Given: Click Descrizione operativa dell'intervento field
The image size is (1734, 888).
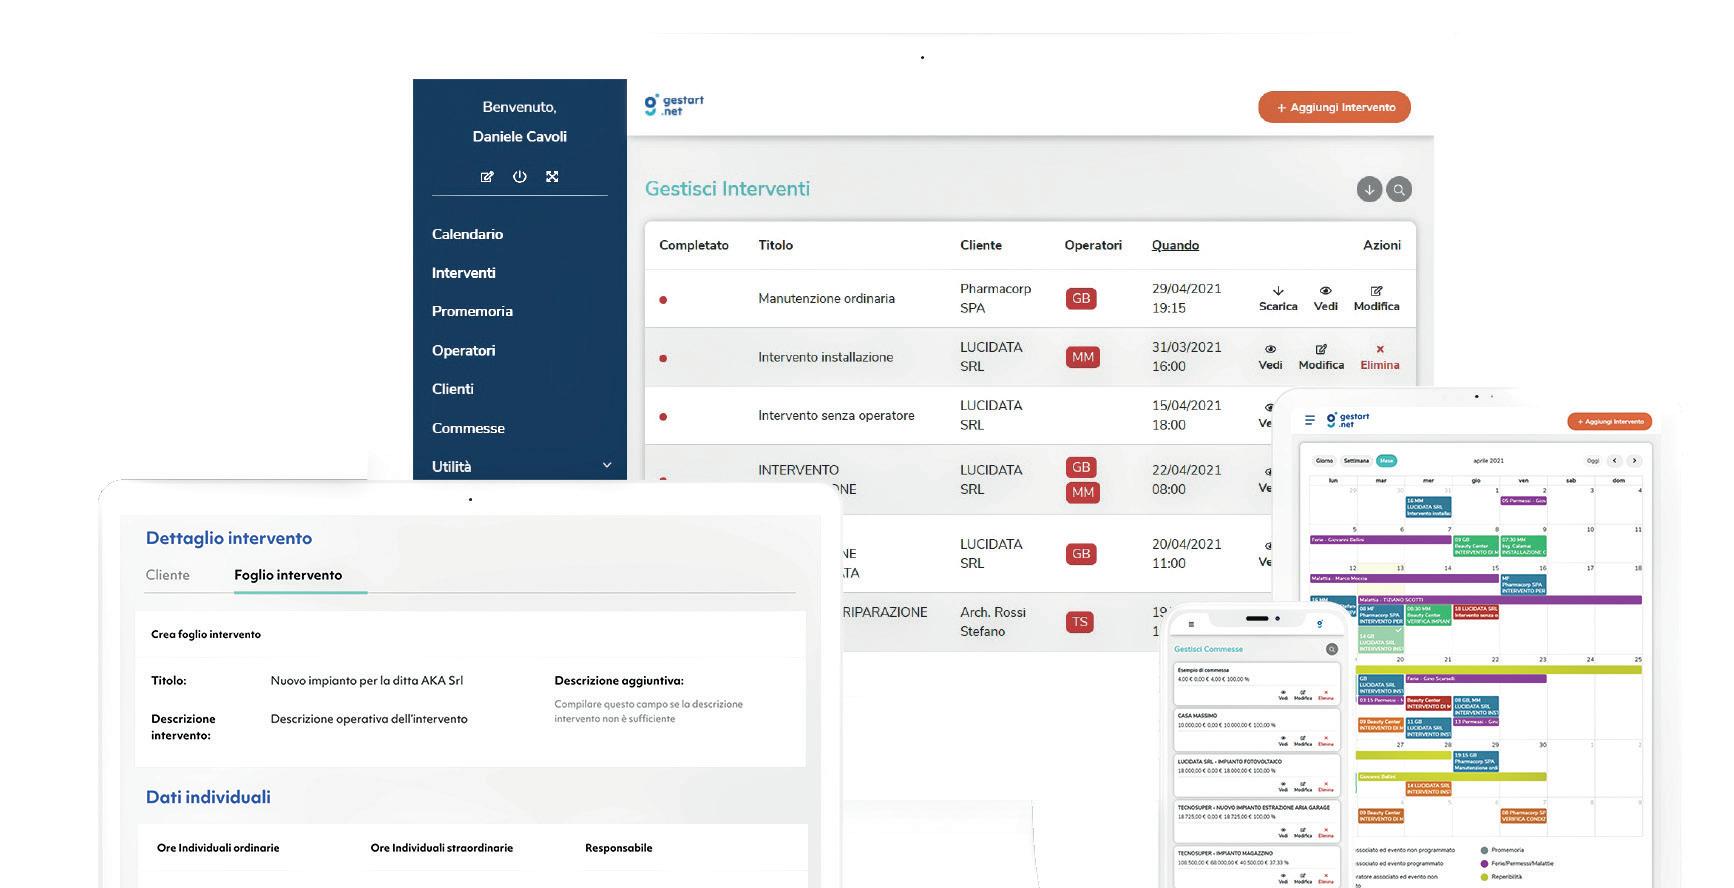Looking at the screenshot, I should click(x=369, y=719).
